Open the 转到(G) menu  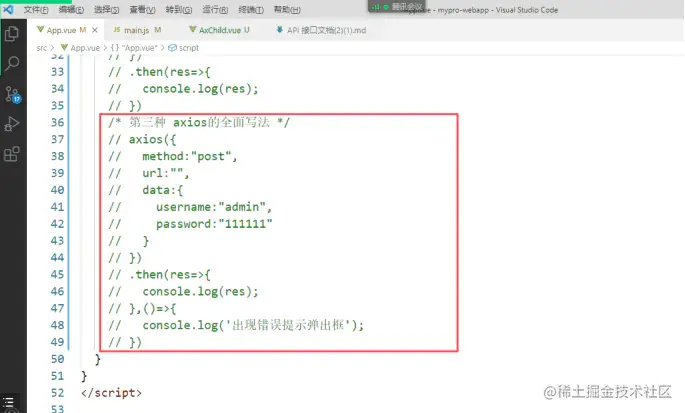[x=179, y=10]
